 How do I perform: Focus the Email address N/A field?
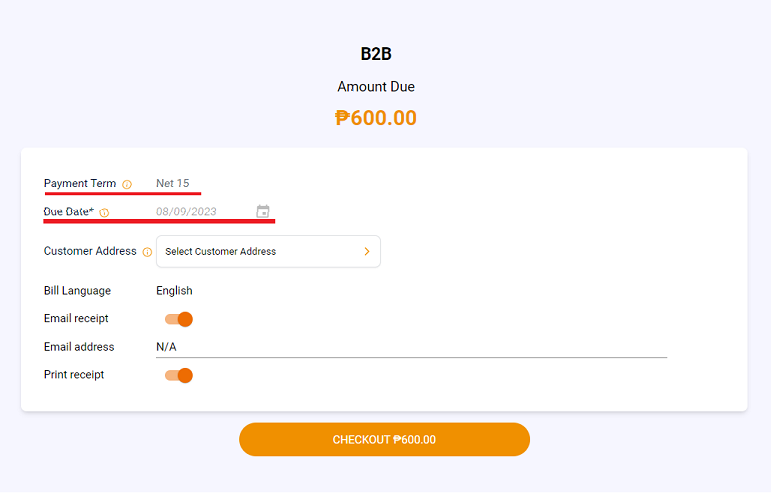tap(412, 347)
